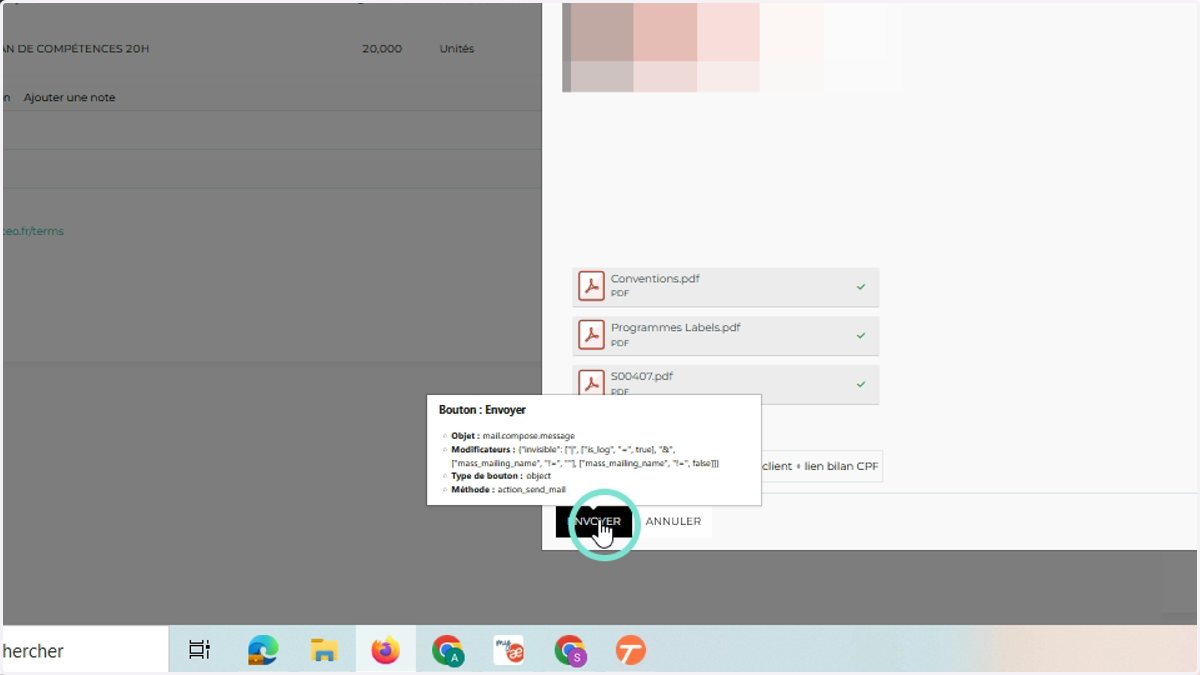The width and height of the screenshot is (1200, 675).
Task: Click the 'Méthode : action_send_mail' tooltip line
Action: [508, 489]
